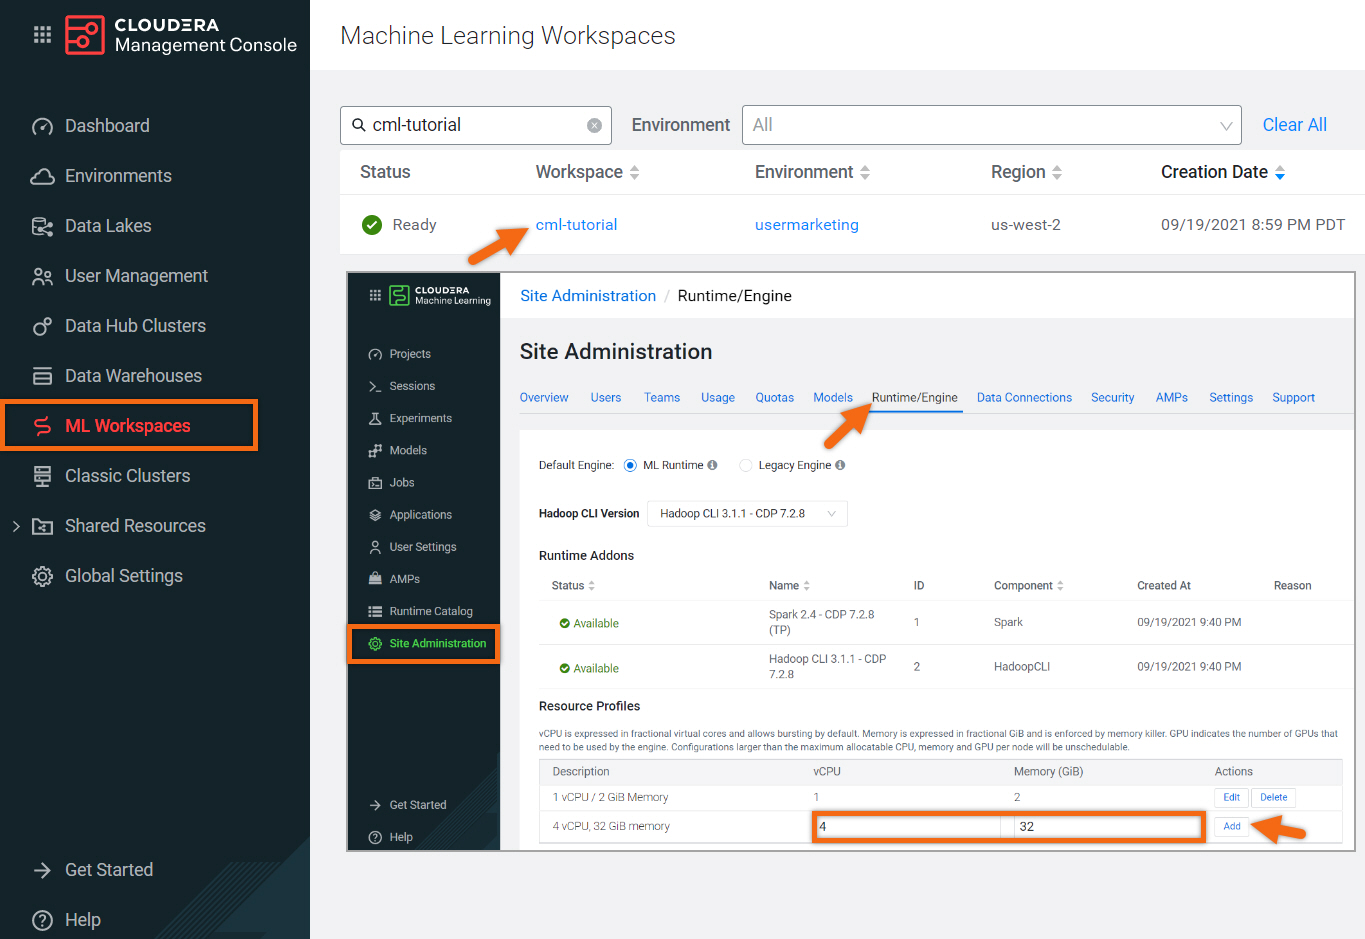Sort by the Region column
The image size is (1365, 939).
coord(1026,172)
